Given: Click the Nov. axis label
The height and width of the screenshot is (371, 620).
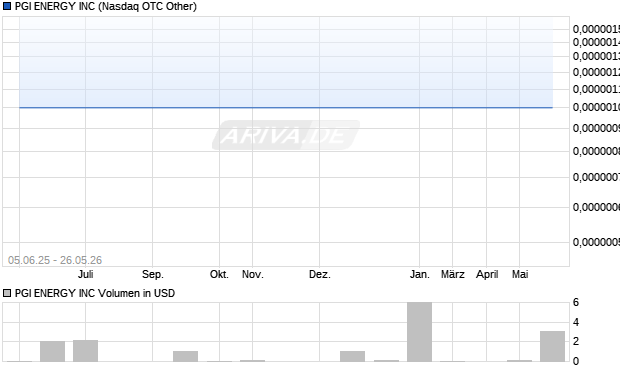Looking at the screenshot, I should pos(253,274).
